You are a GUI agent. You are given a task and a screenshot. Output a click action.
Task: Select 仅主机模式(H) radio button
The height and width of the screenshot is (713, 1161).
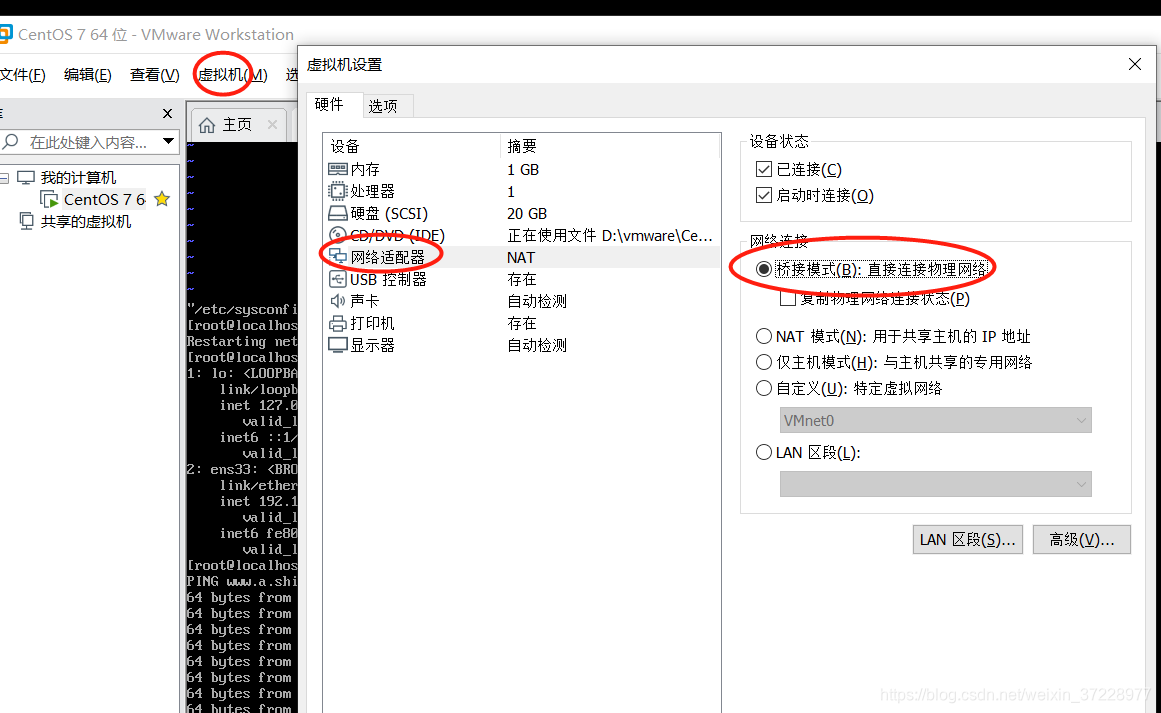coord(763,362)
